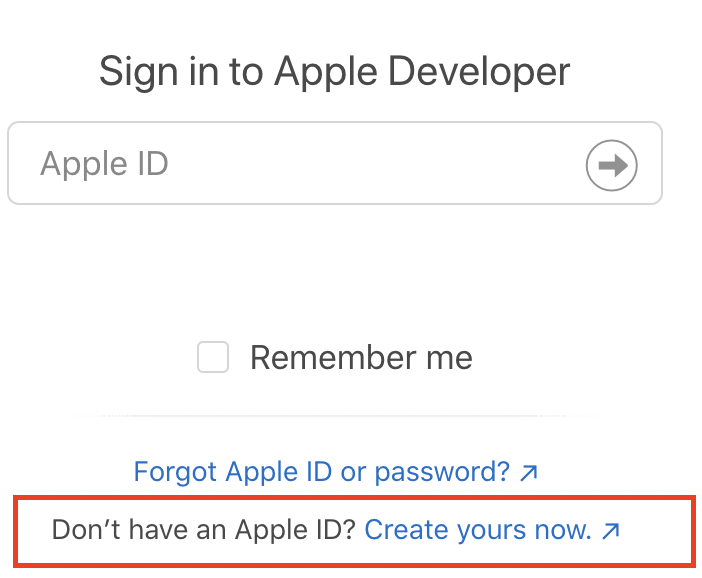702x578 pixels.
Task: Click the external-link arrow after Create yours now
Action: pos(611,531)
